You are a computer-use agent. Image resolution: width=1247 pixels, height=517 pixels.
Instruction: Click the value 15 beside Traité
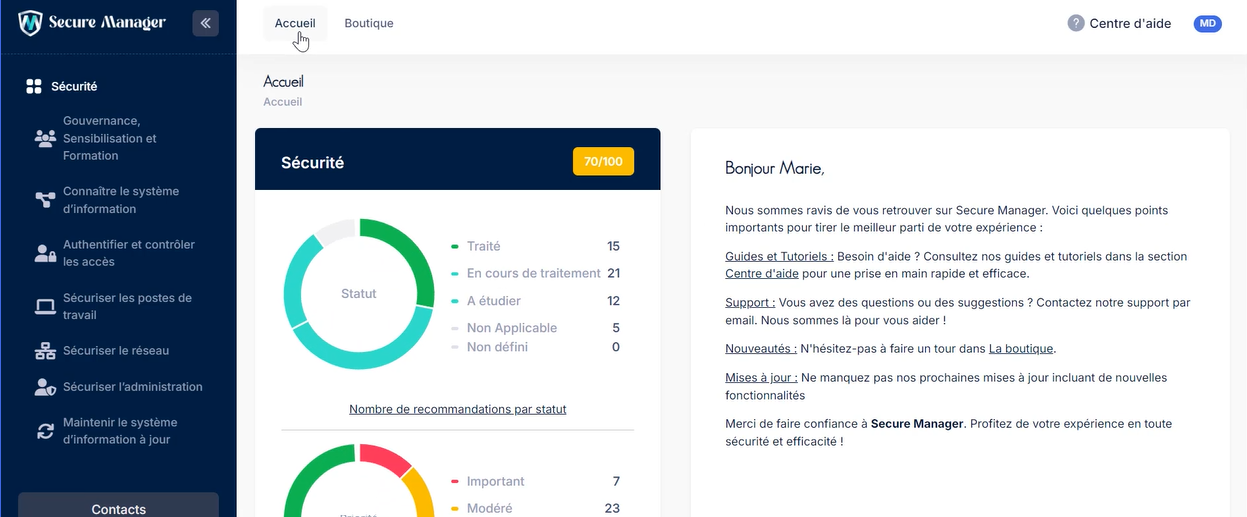614,246
